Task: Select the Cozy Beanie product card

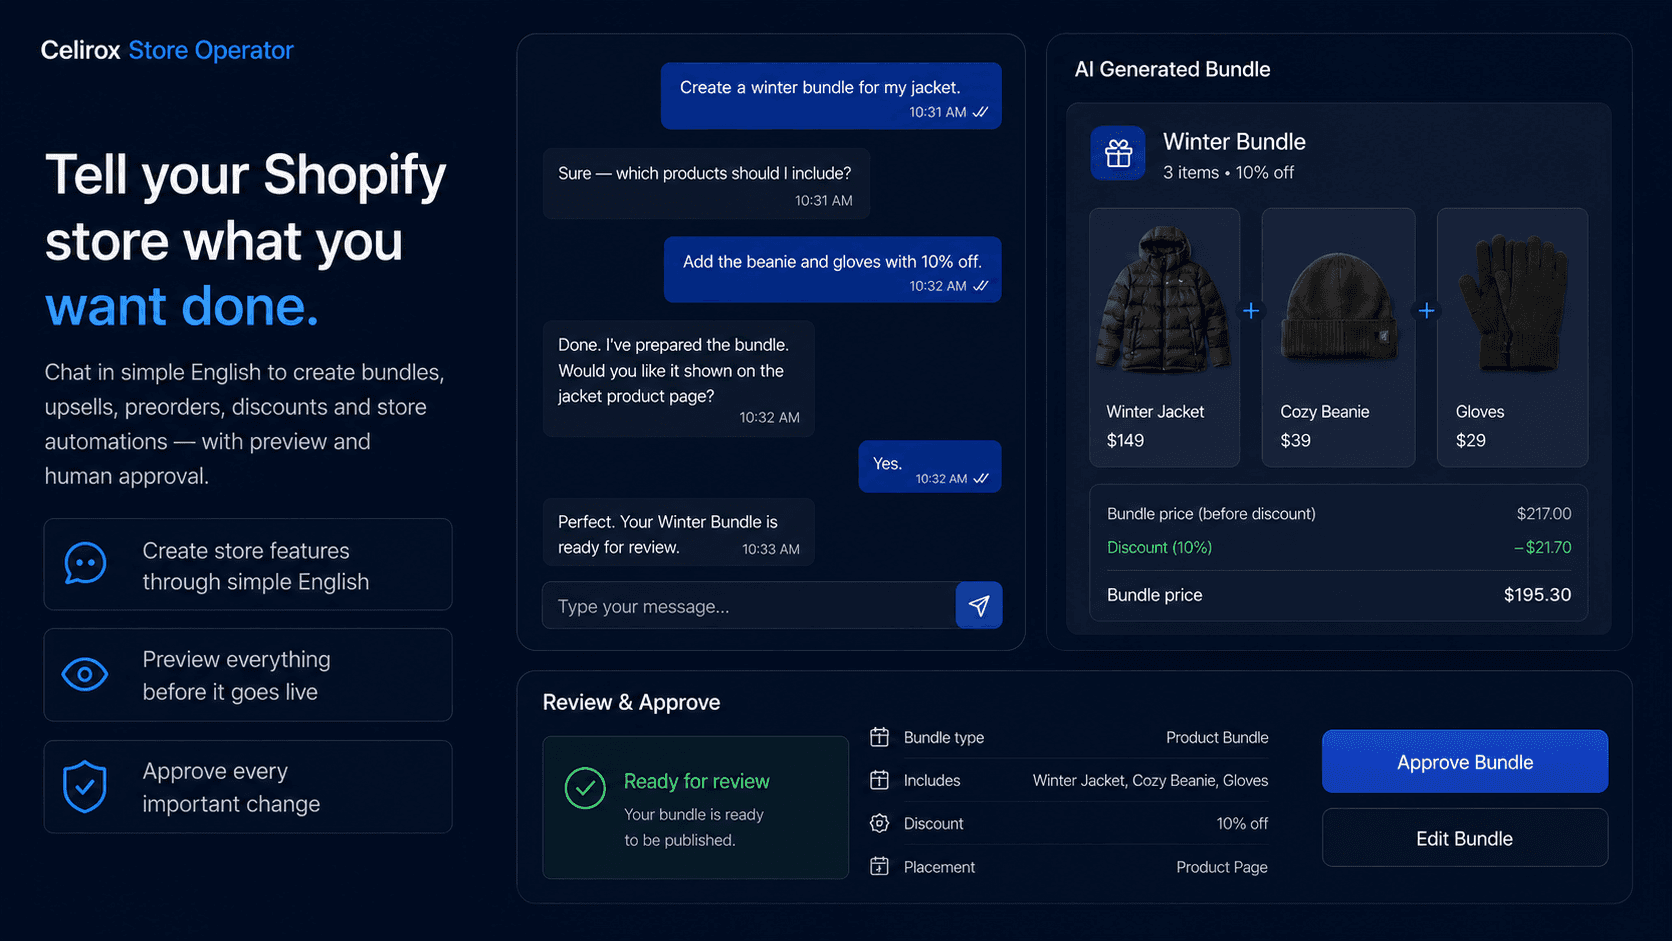Action: (1338, 338)
